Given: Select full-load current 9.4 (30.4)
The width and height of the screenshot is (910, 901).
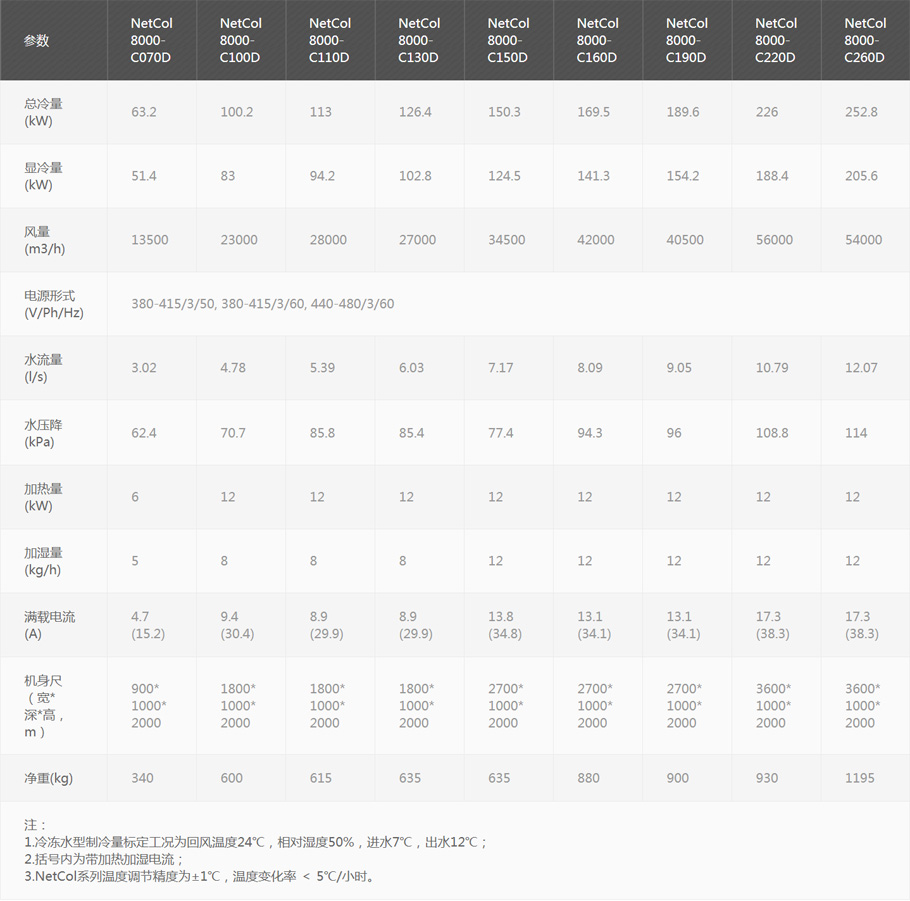Looking at the screenshot, I should tap(237, 625).
